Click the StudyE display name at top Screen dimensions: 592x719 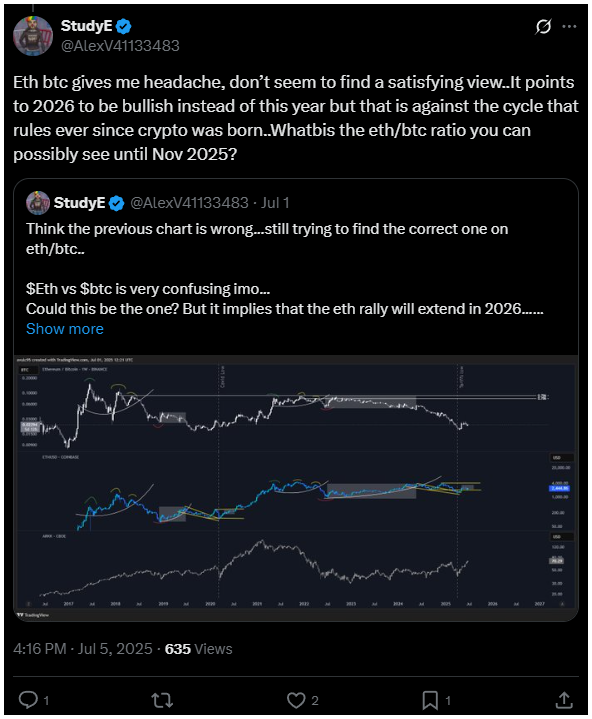click(x=86, y=26)
